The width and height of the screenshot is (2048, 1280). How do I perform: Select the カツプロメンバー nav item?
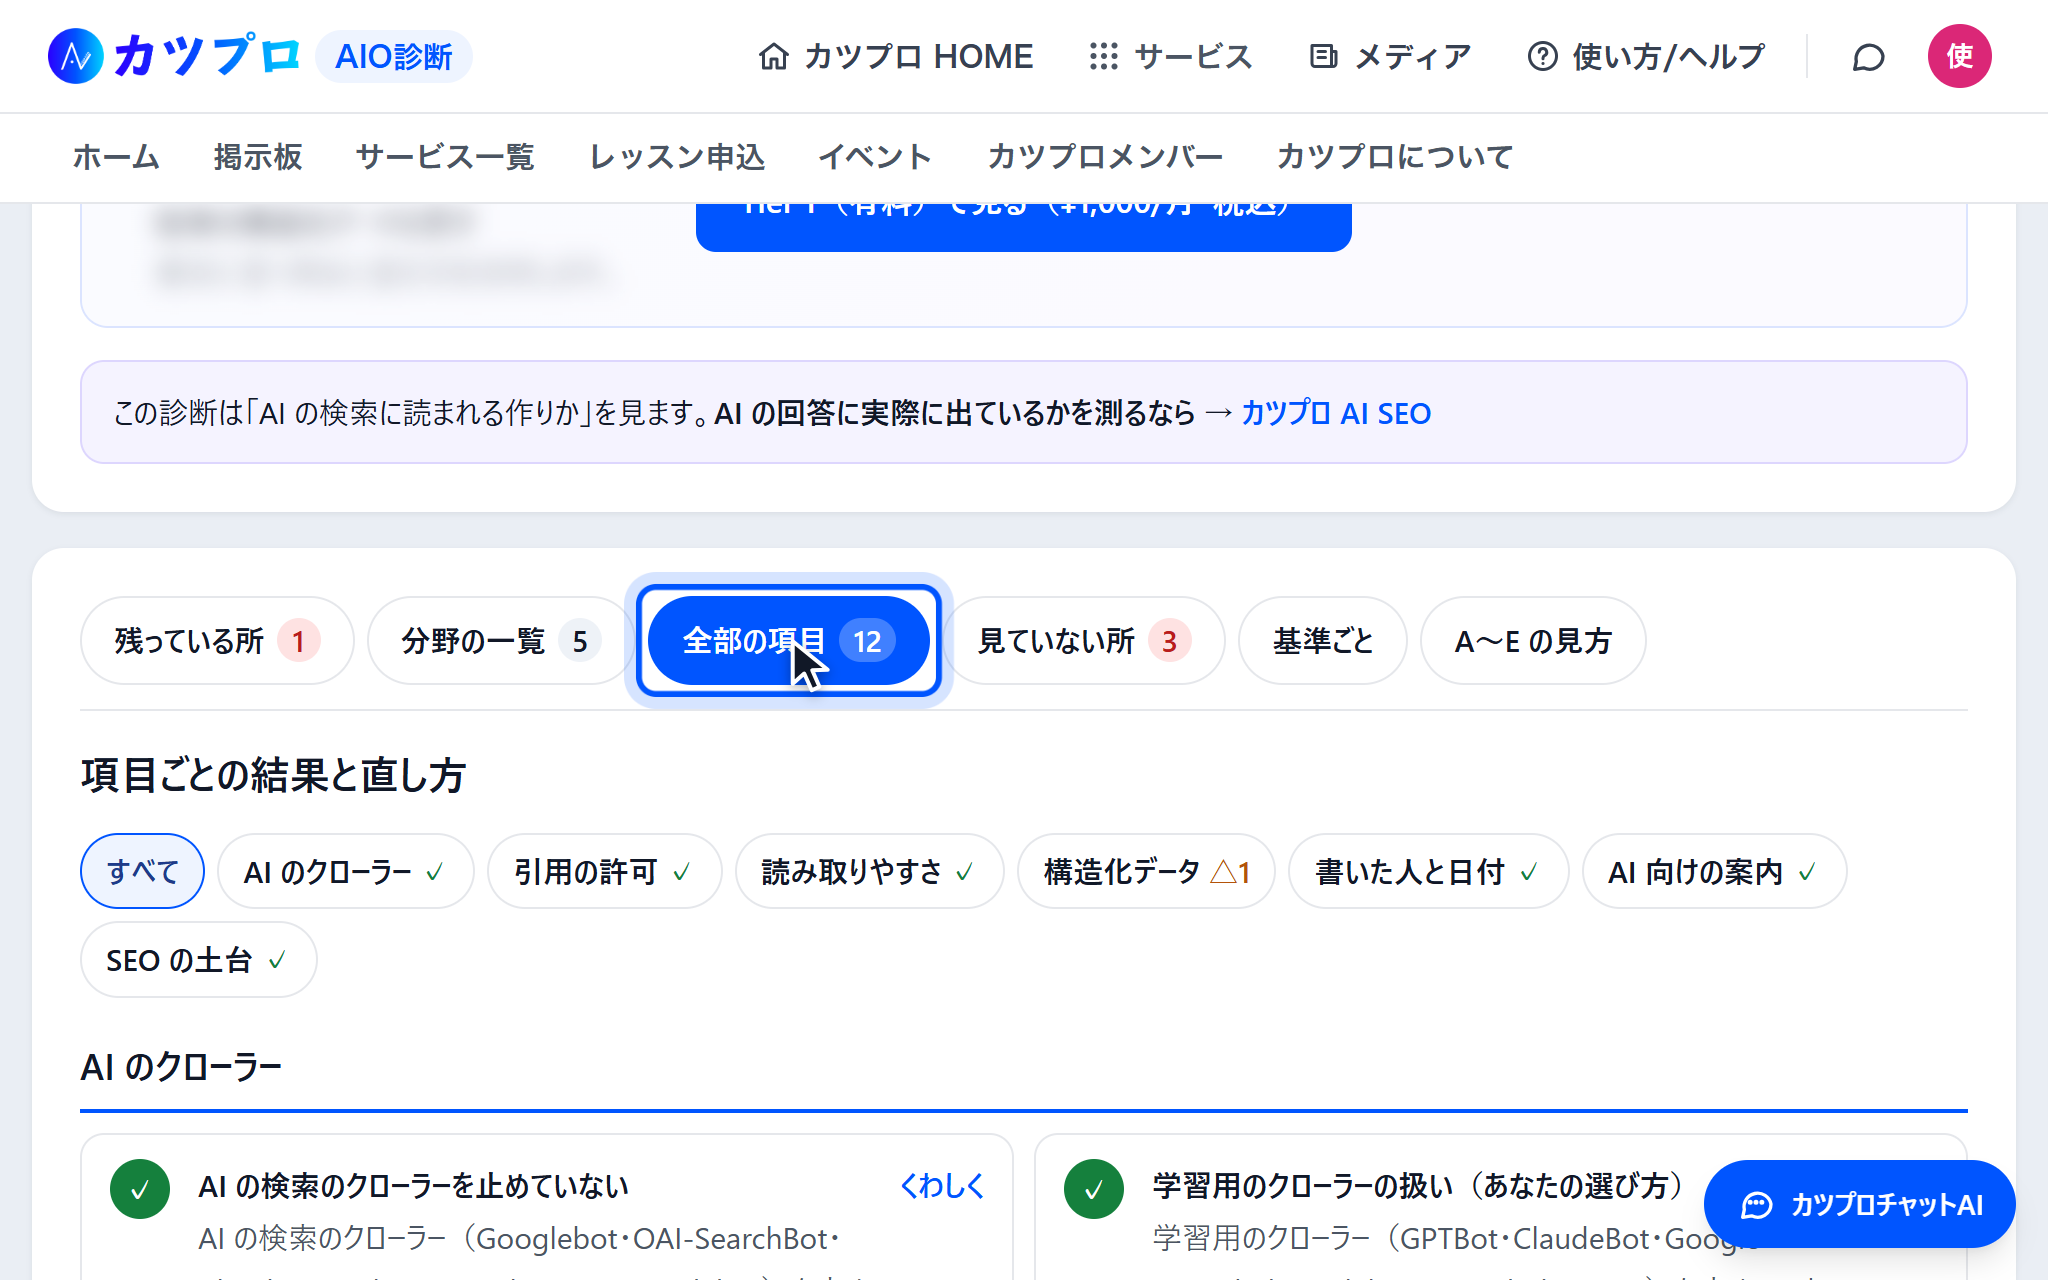click(1105, 157)
